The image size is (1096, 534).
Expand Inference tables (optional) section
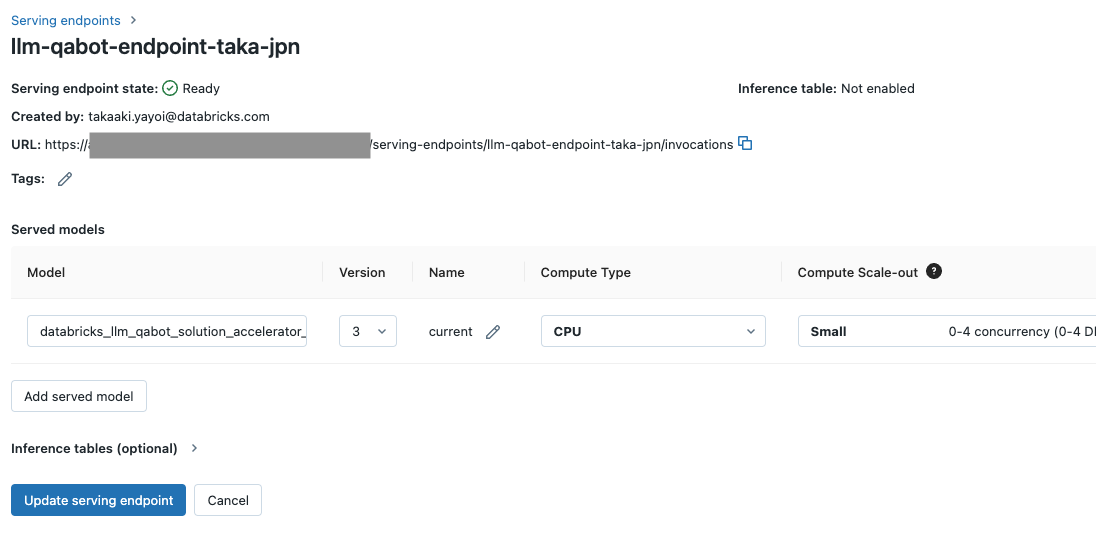point(104,448)
